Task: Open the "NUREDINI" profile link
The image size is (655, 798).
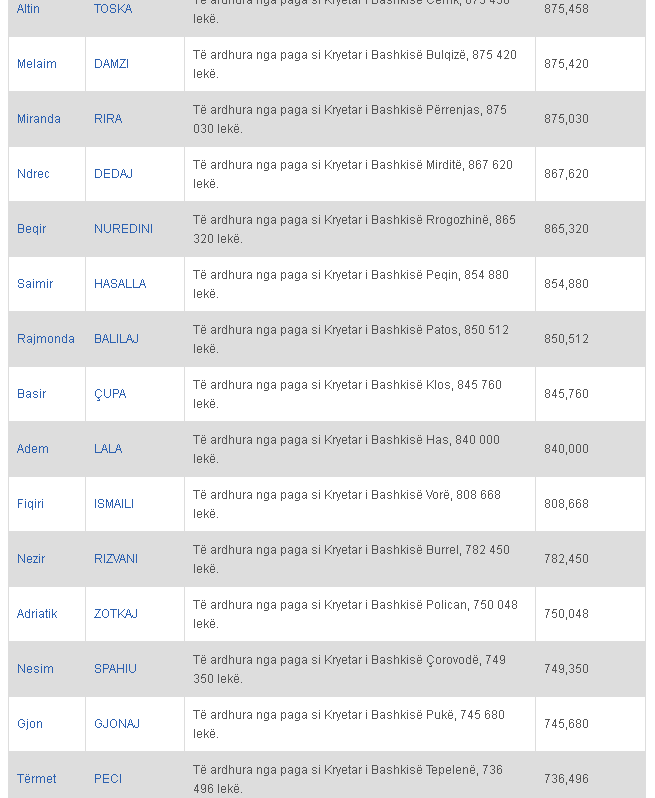Action: pyautogui.click(x=123, y=229)
